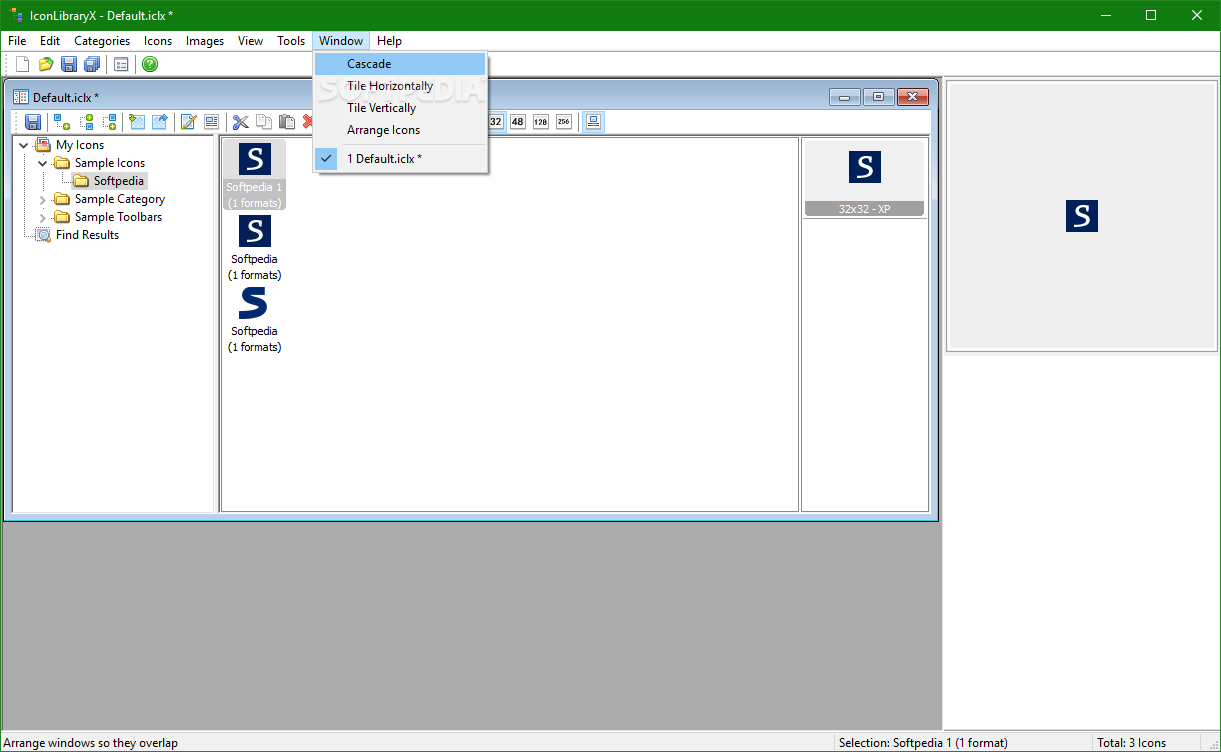Image resolution: width=1221 pixels, height=752 pixels.
Task: Open the File menu
Action: coord(17,41)
